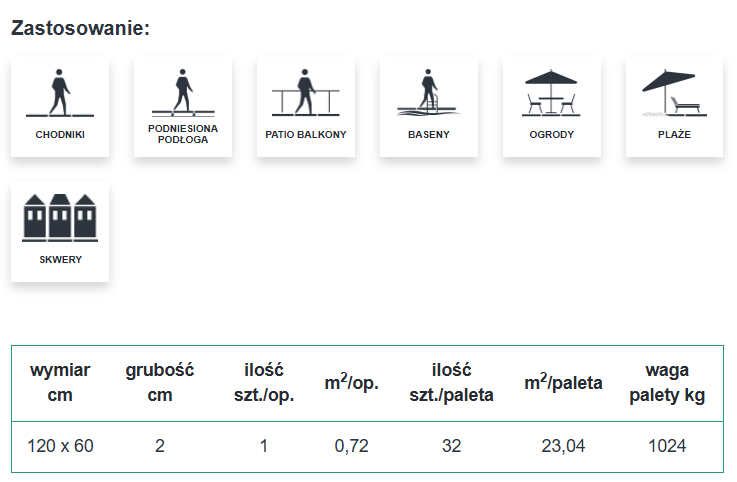737x482 pixels.
Task: Click the CHODNIKI label text
Action: pyautogui.click(x=60, y=134)
